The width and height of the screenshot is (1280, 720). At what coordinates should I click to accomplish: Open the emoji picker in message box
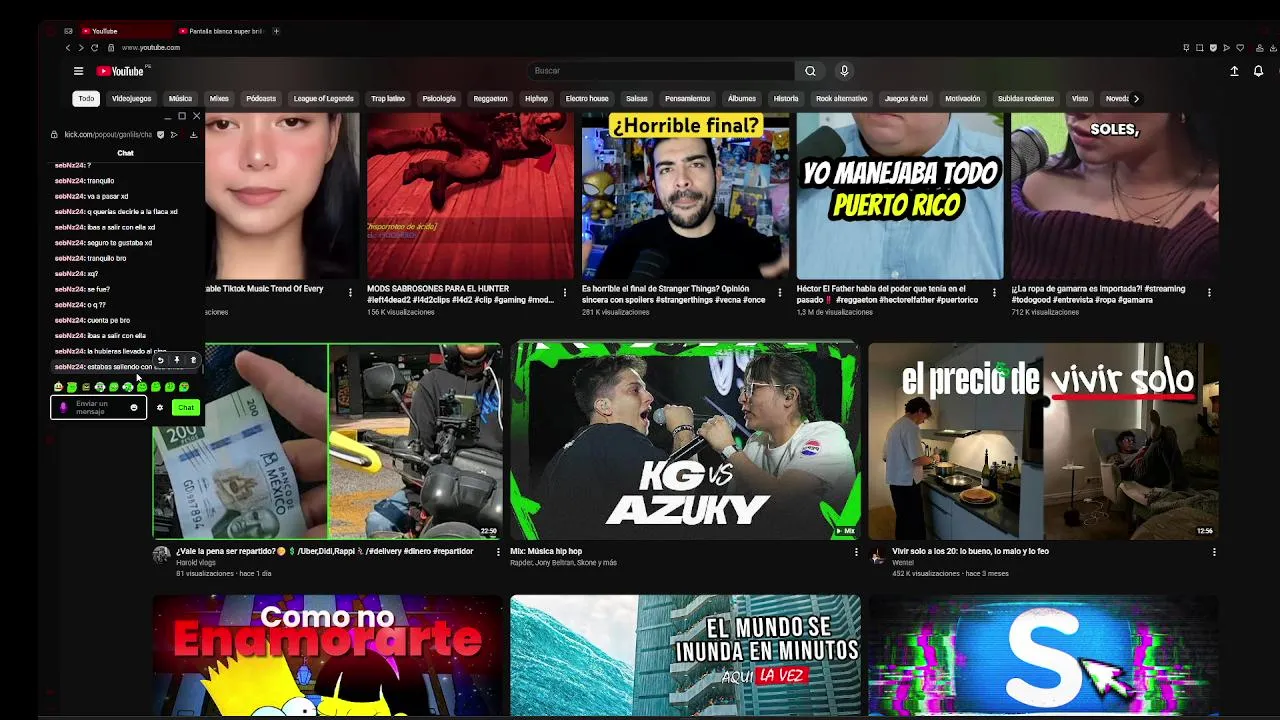[x=134, y=407]
